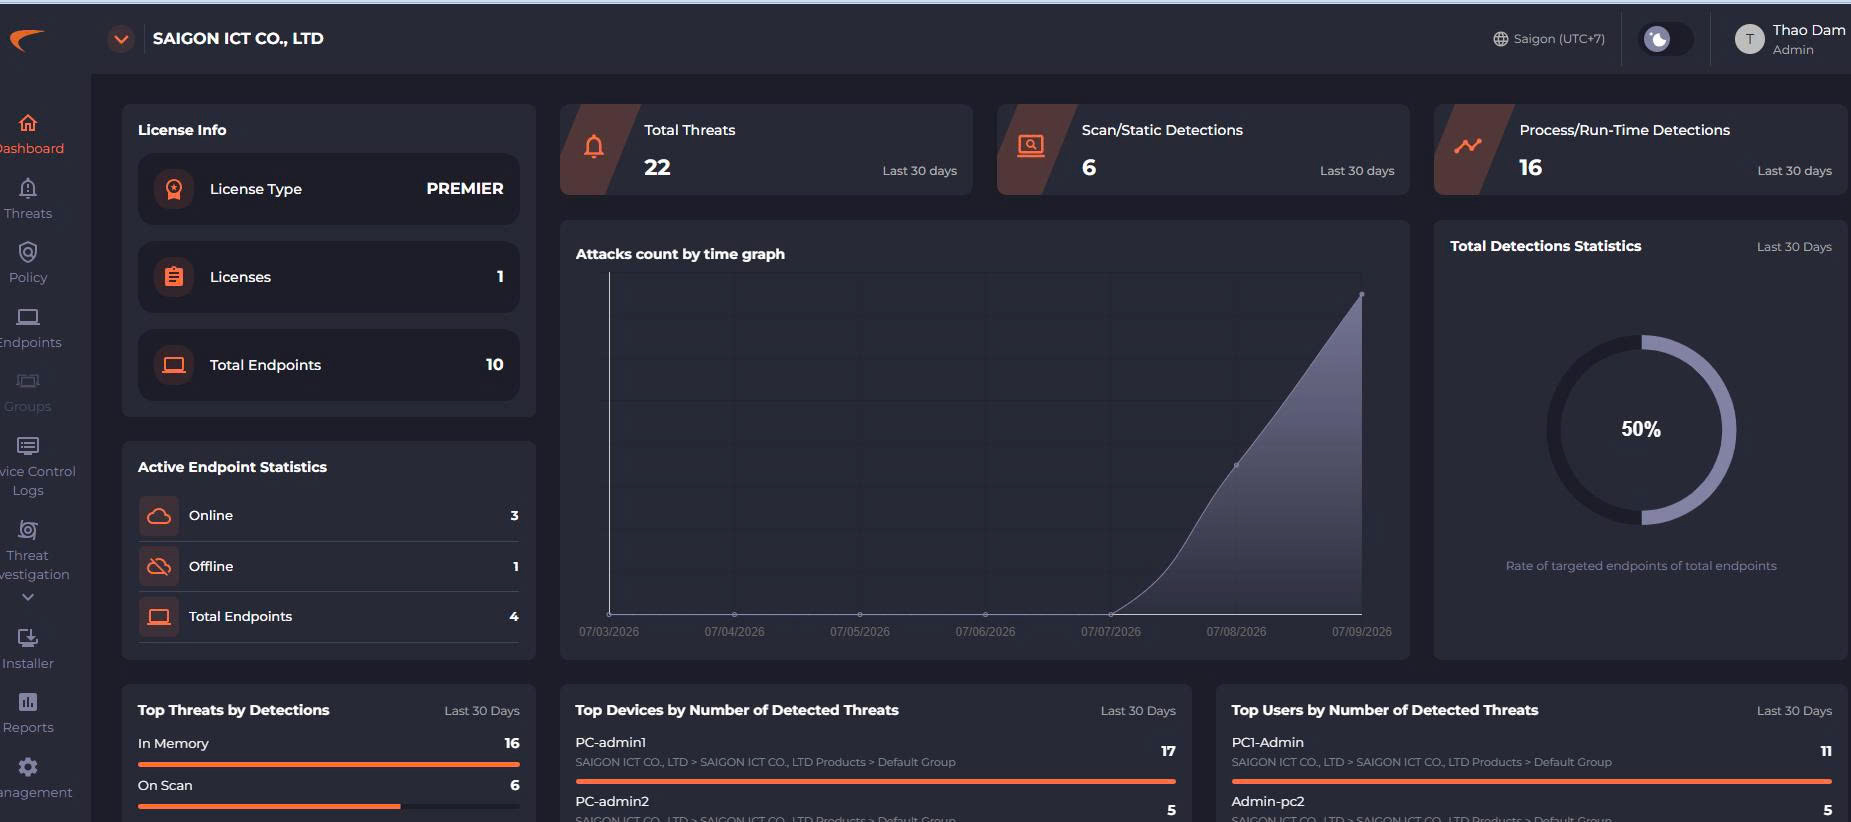This screenshot has height=822, width=1851.
Task: Click the globe icon beside Saigon timezone
Action: pos(1500,39)
